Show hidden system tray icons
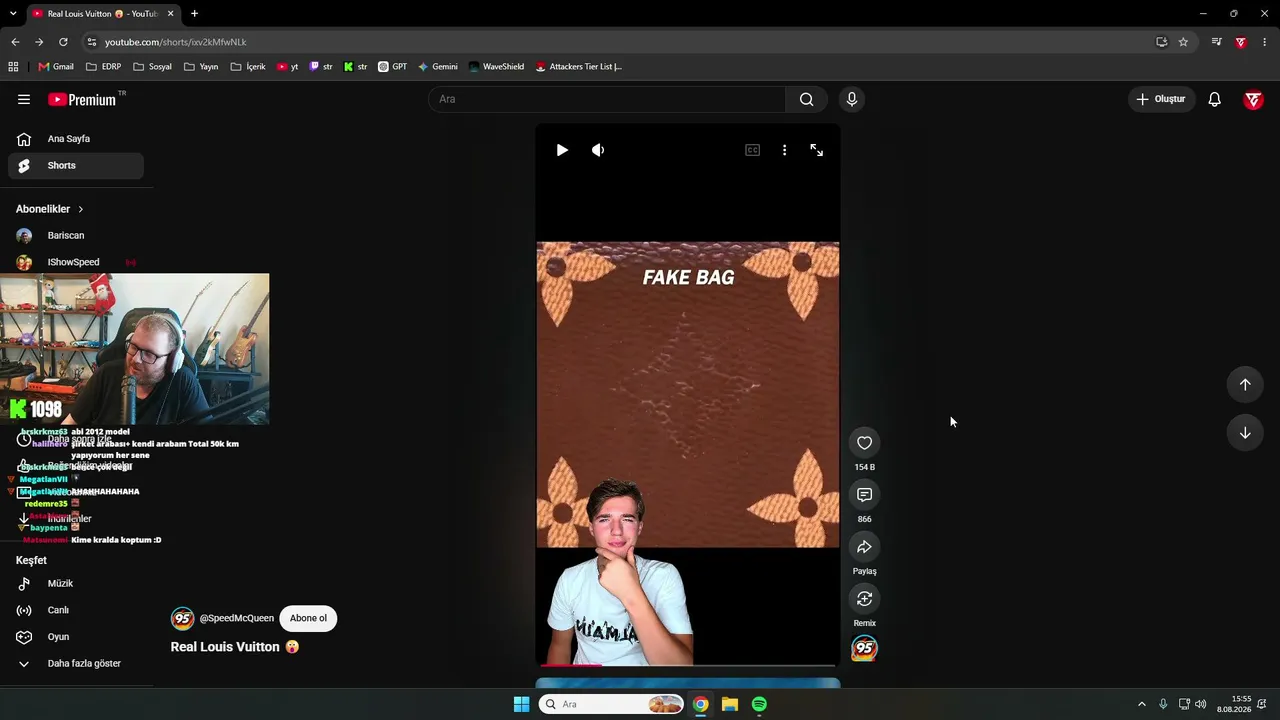Screen dimensions: 1280x720 click(1141, 704)
